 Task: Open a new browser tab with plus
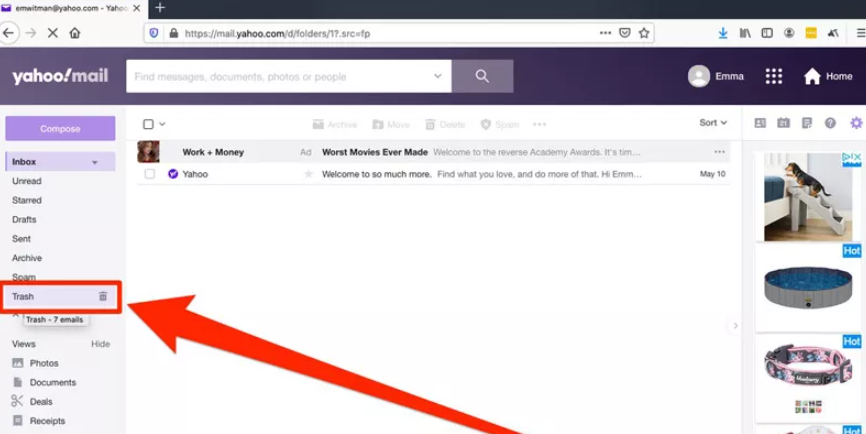160,8
